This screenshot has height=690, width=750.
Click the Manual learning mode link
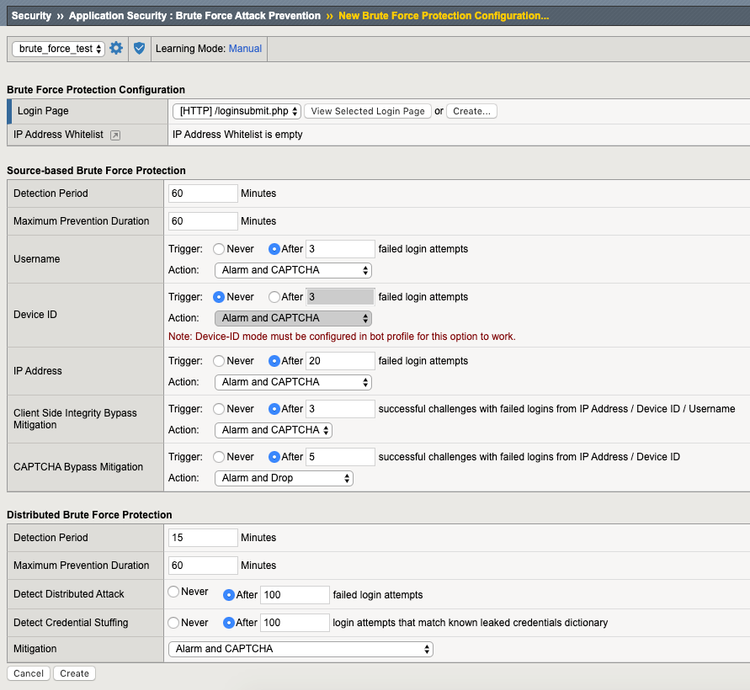coord(245,48)
